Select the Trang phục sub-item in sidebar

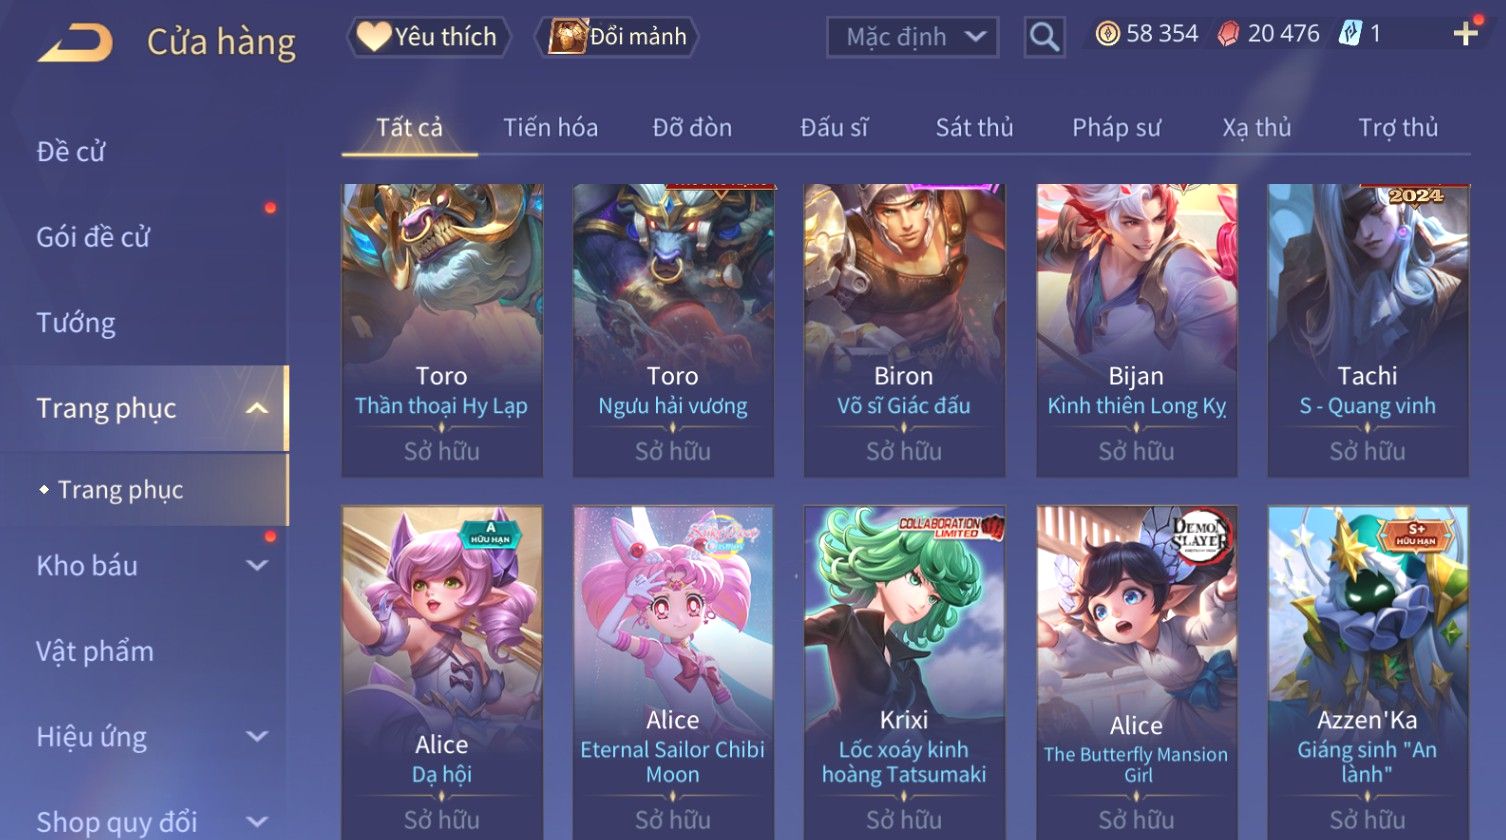tap(120, 490)
